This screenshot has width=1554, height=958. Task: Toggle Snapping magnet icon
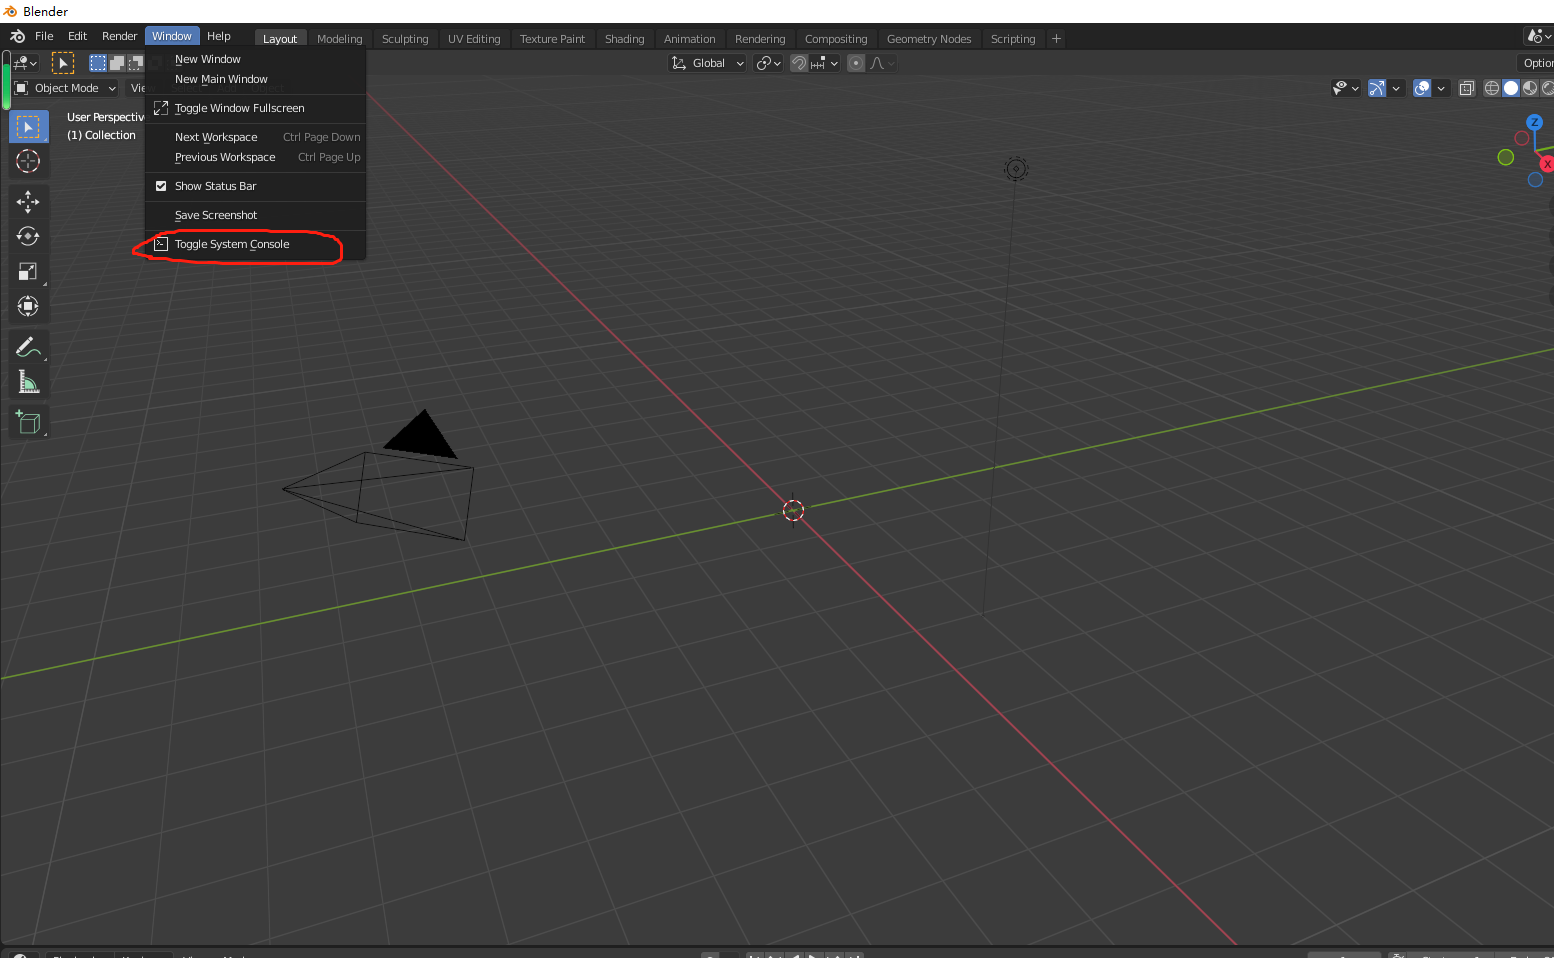799,62
